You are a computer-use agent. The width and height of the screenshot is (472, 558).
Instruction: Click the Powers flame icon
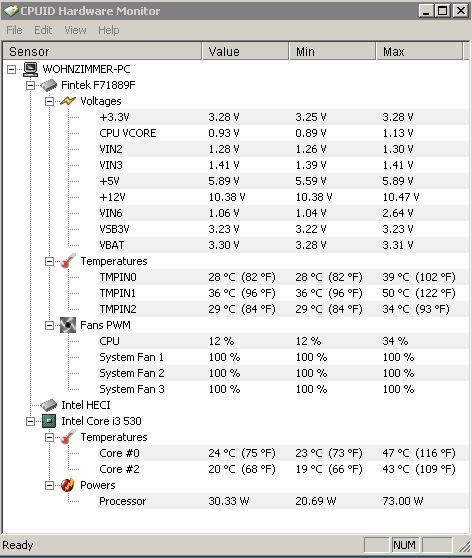68,485
